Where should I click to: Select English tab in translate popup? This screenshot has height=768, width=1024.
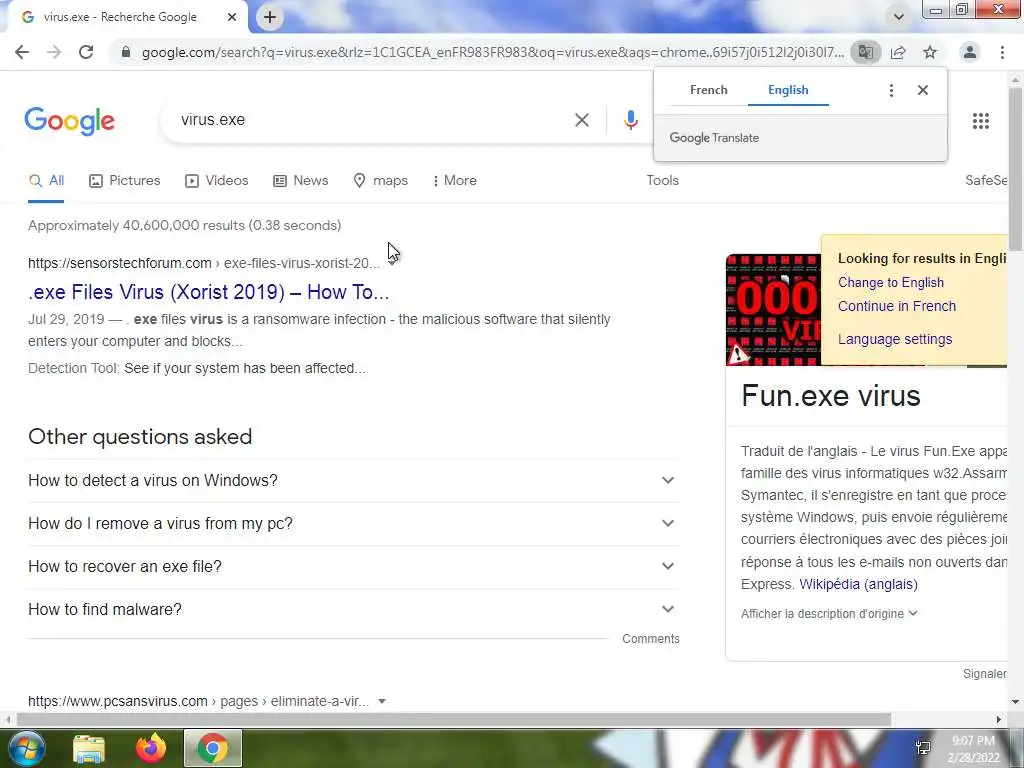788,90
